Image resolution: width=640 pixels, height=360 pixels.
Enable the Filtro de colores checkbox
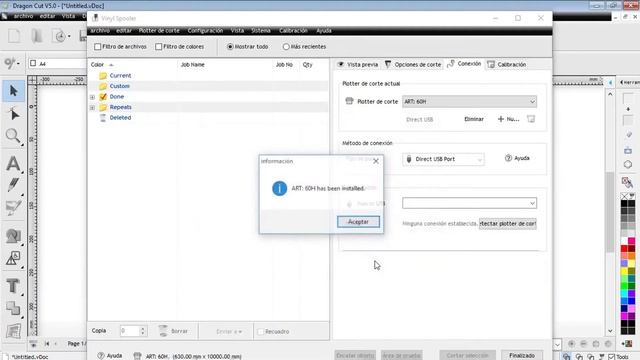[159, 47]
